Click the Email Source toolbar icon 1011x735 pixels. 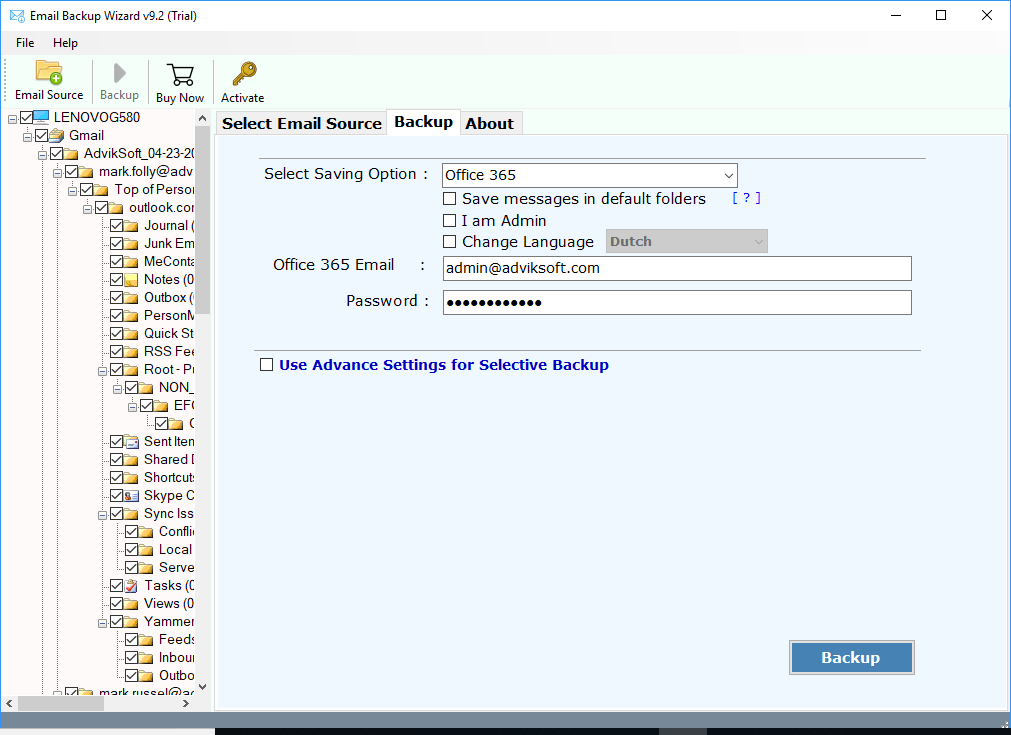click(x=49, y=72)
